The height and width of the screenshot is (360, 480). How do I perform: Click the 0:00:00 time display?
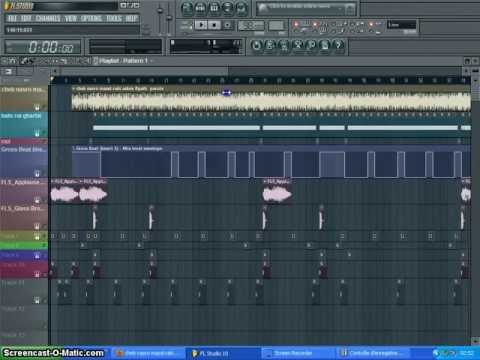(43, 47)
